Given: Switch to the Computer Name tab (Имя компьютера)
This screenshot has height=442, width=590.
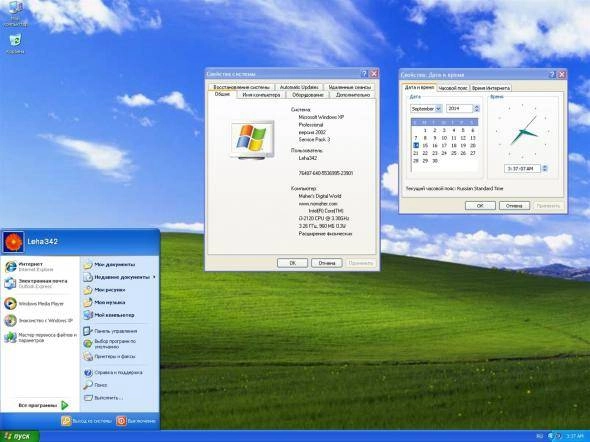Looking at the screenshot, I should [x=261, y=95].
